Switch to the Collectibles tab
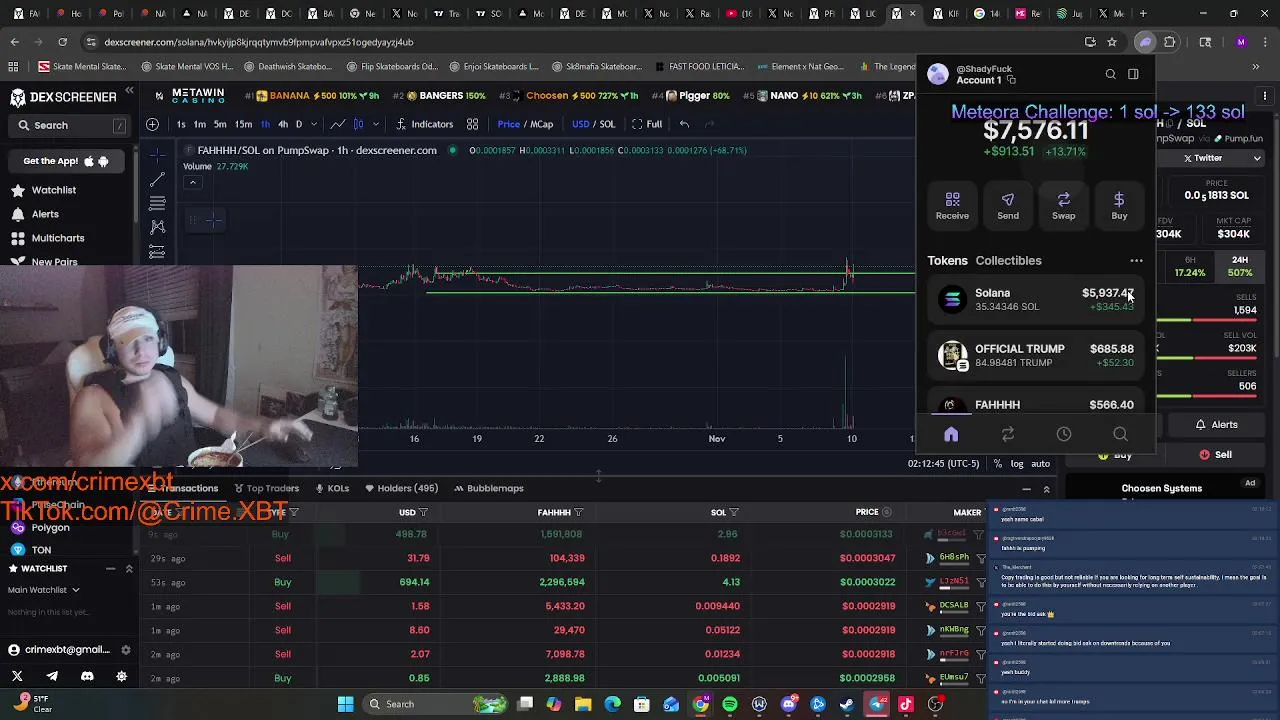Viewport: 1280px width, 720px height. [x=1008, y=260]
